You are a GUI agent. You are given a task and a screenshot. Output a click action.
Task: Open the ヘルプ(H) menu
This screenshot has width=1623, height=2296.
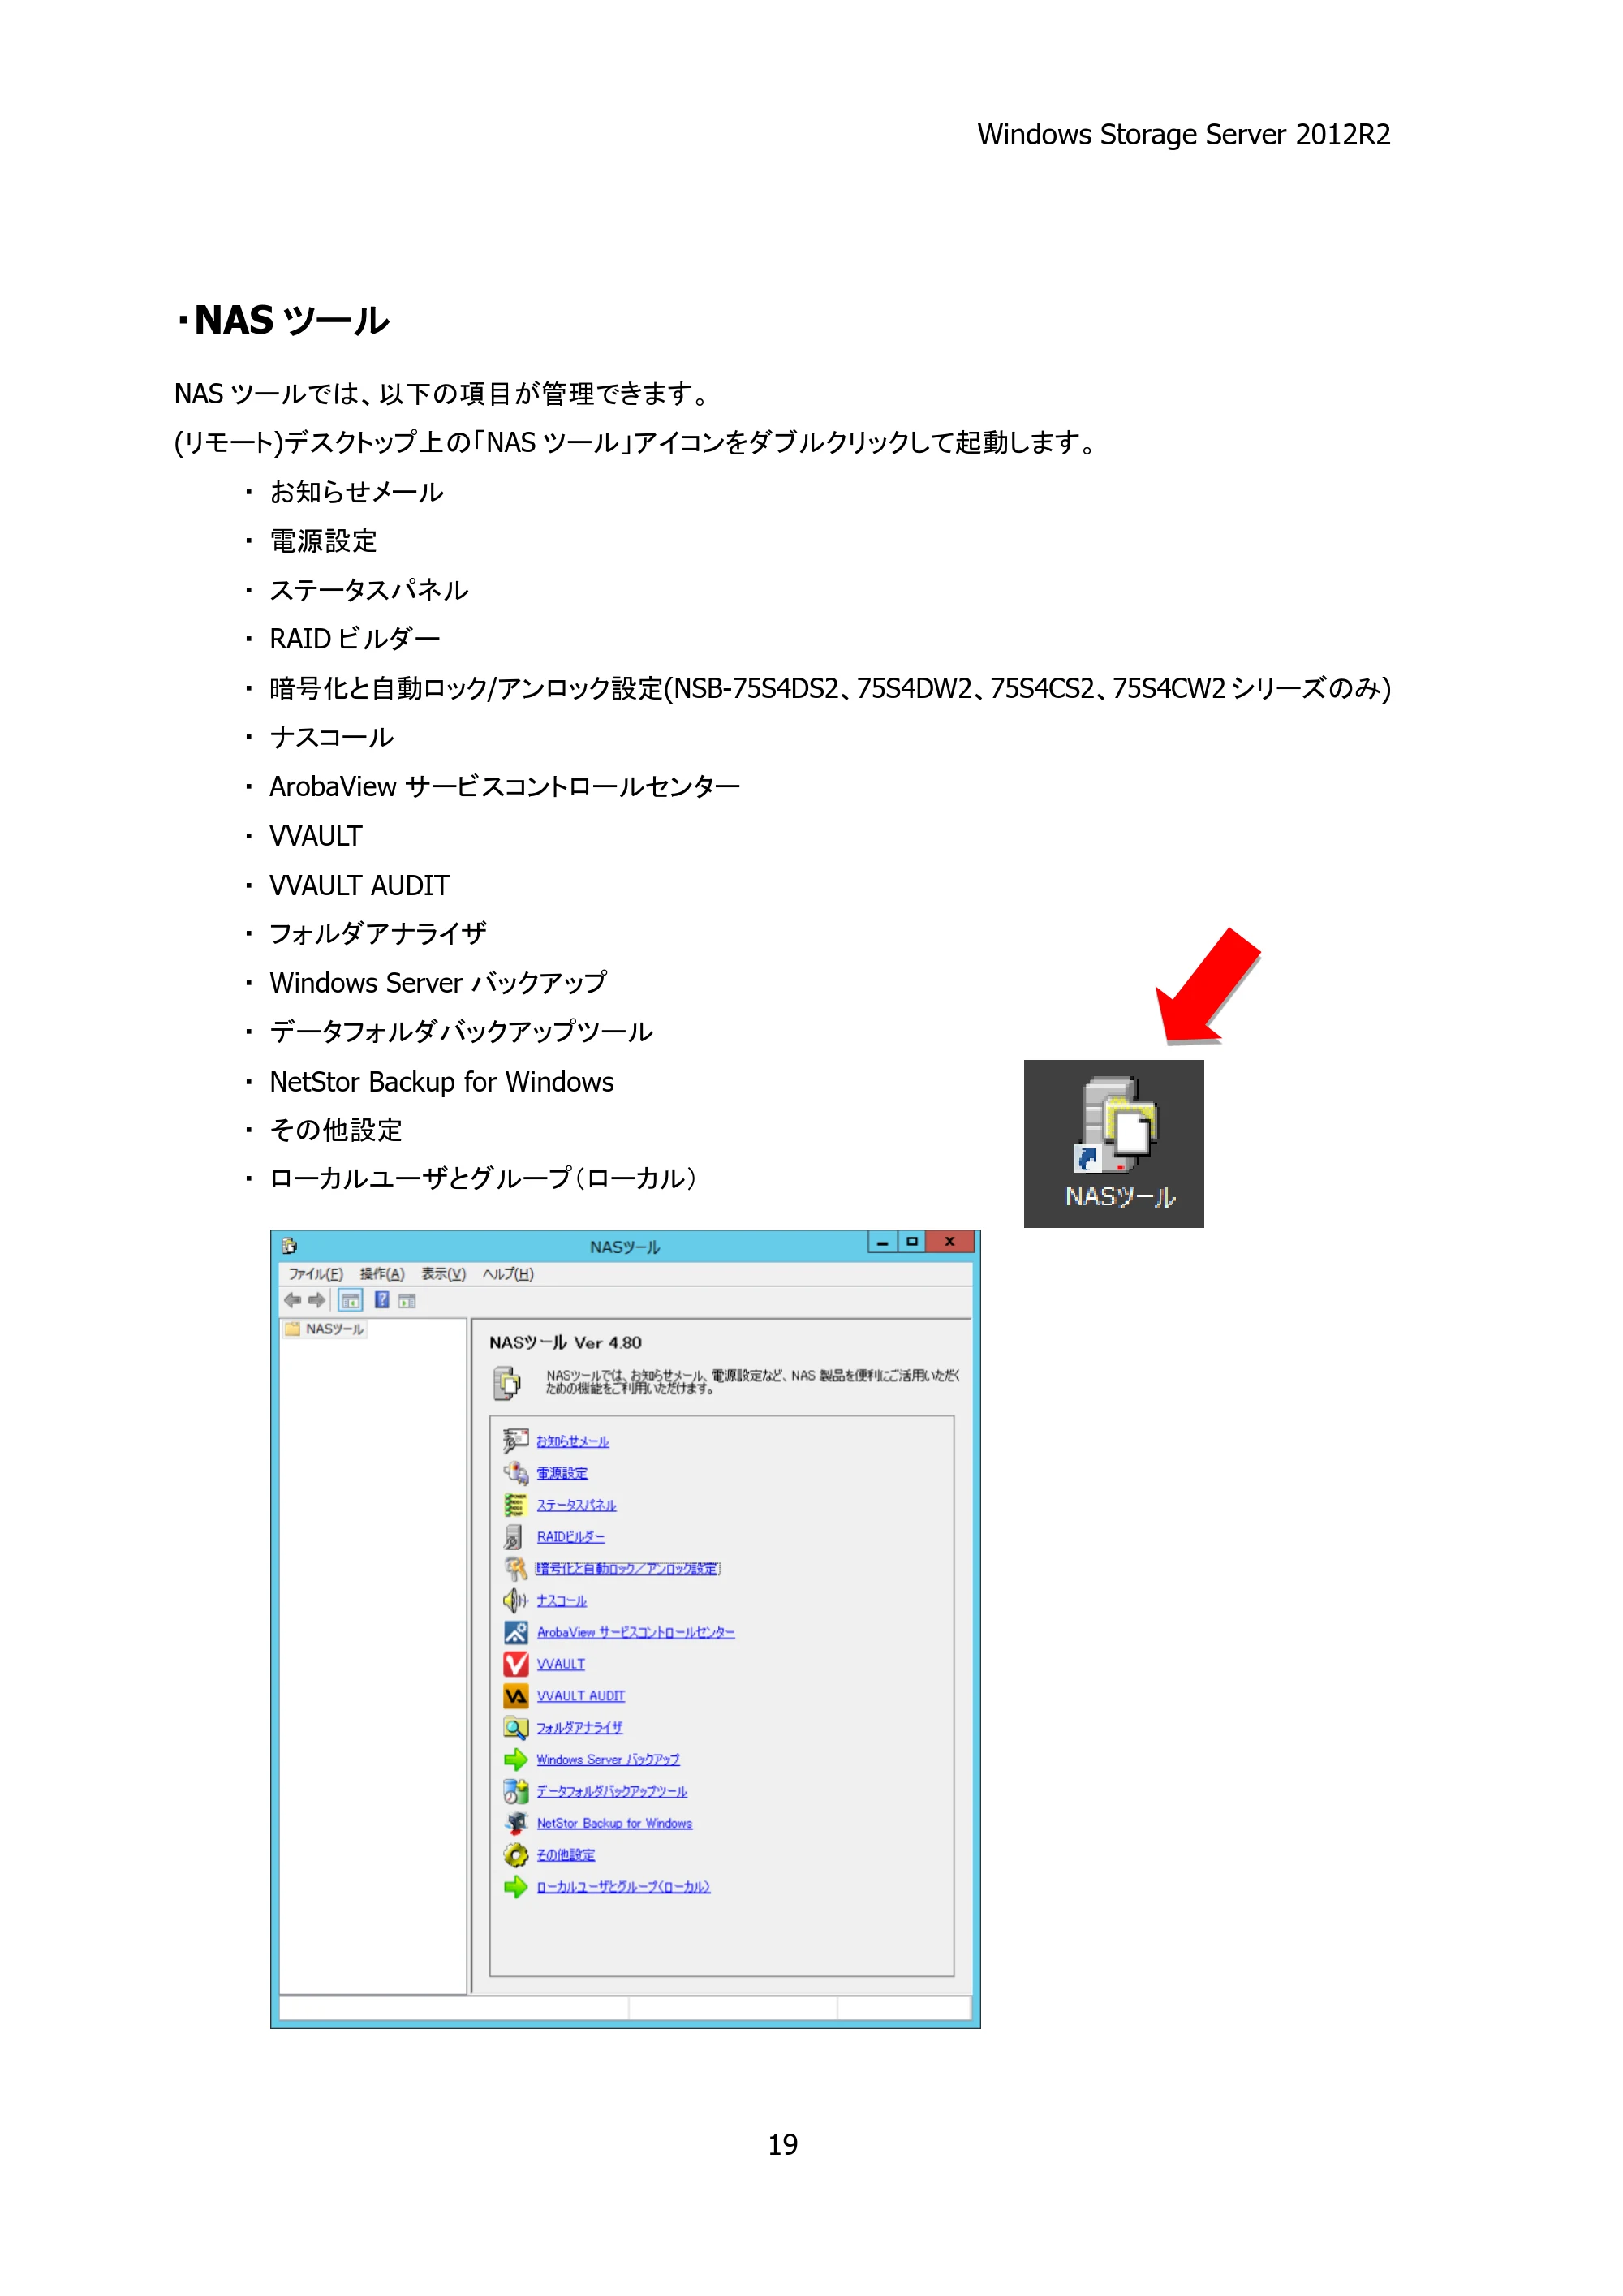[508, 1274]
